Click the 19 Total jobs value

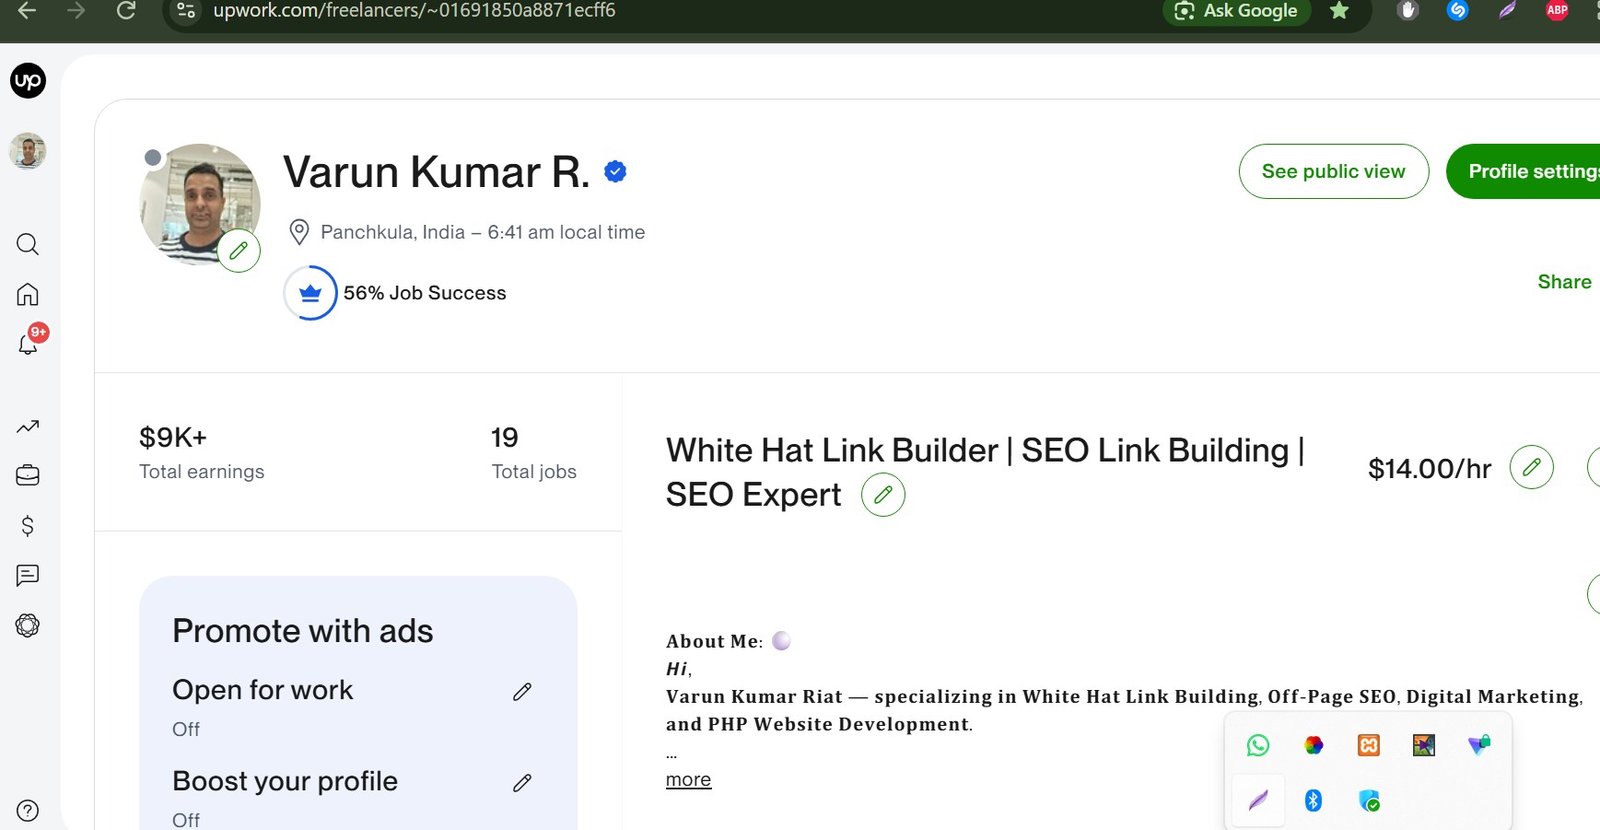click(x=505, y=438)
